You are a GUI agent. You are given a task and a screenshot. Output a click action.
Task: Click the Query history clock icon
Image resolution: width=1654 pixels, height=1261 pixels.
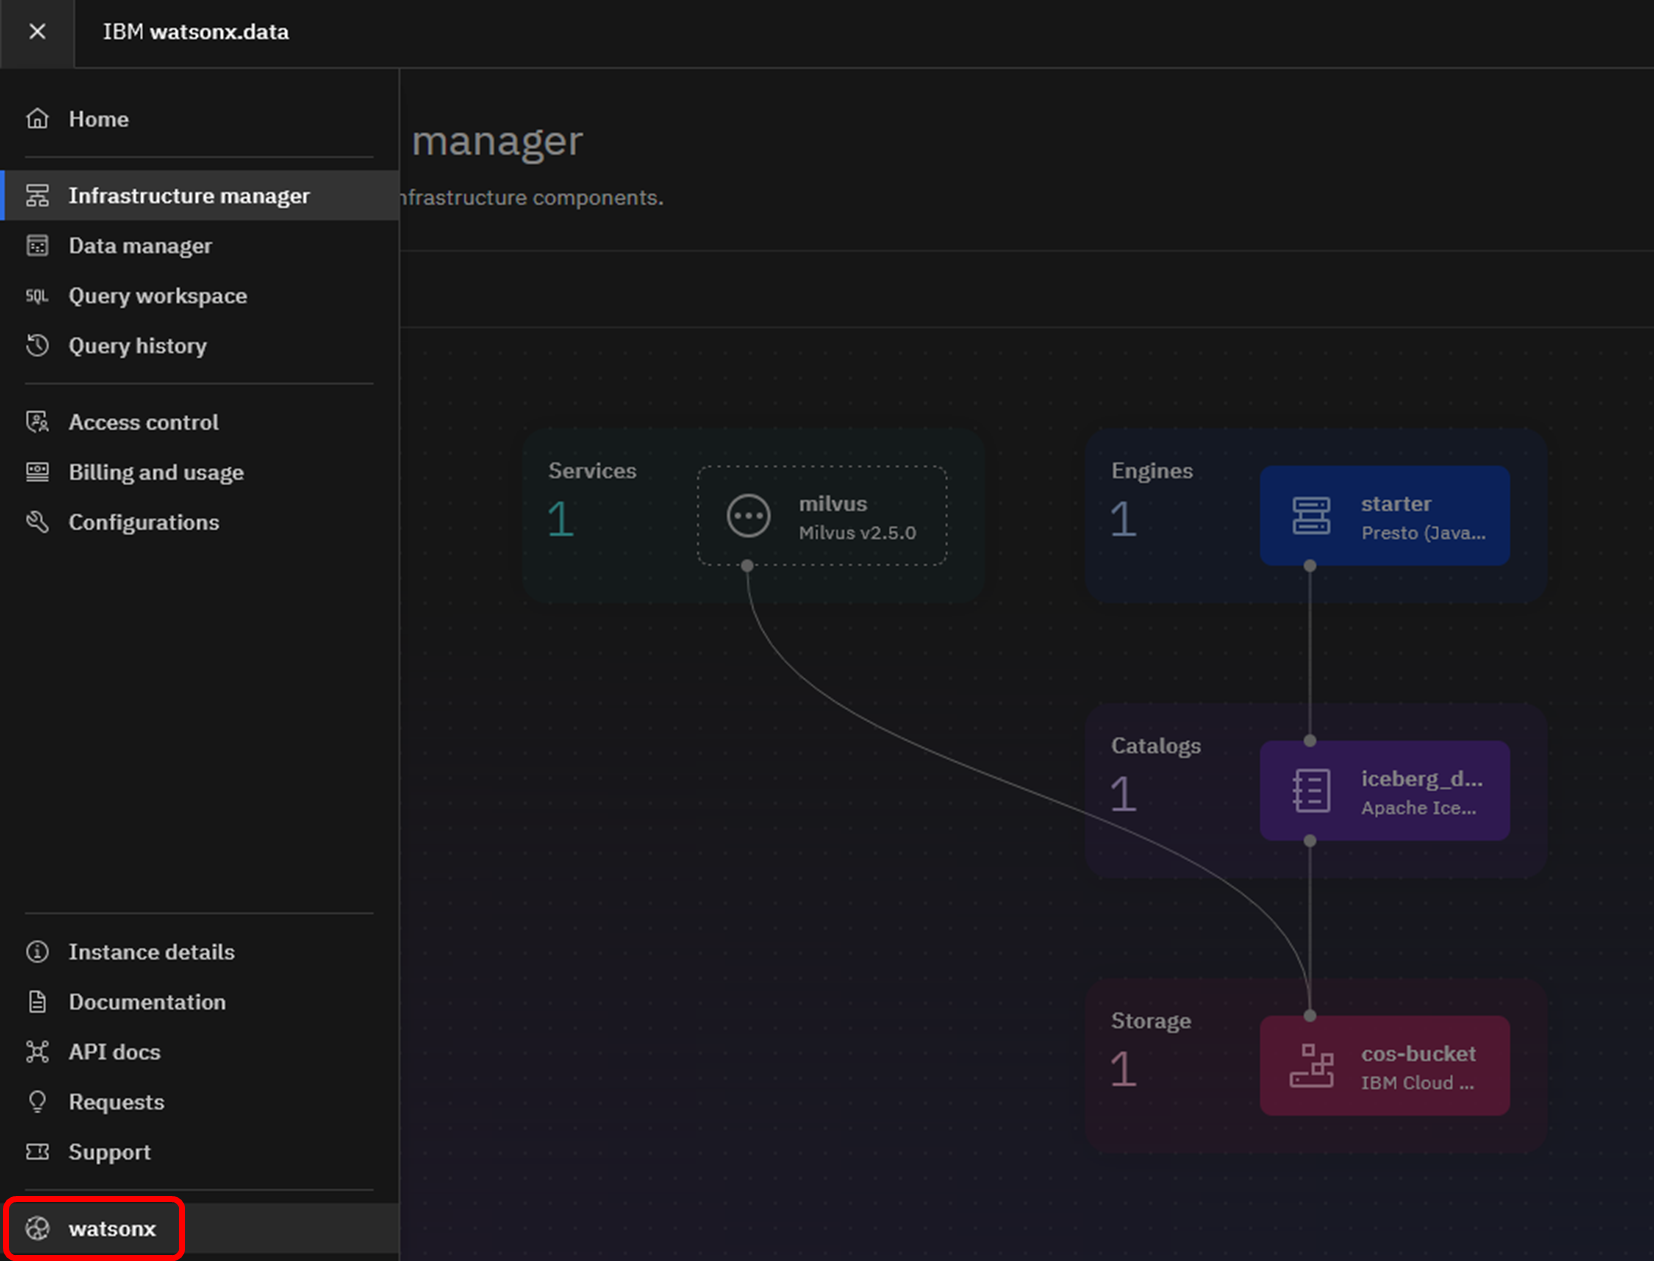(38, 346)
